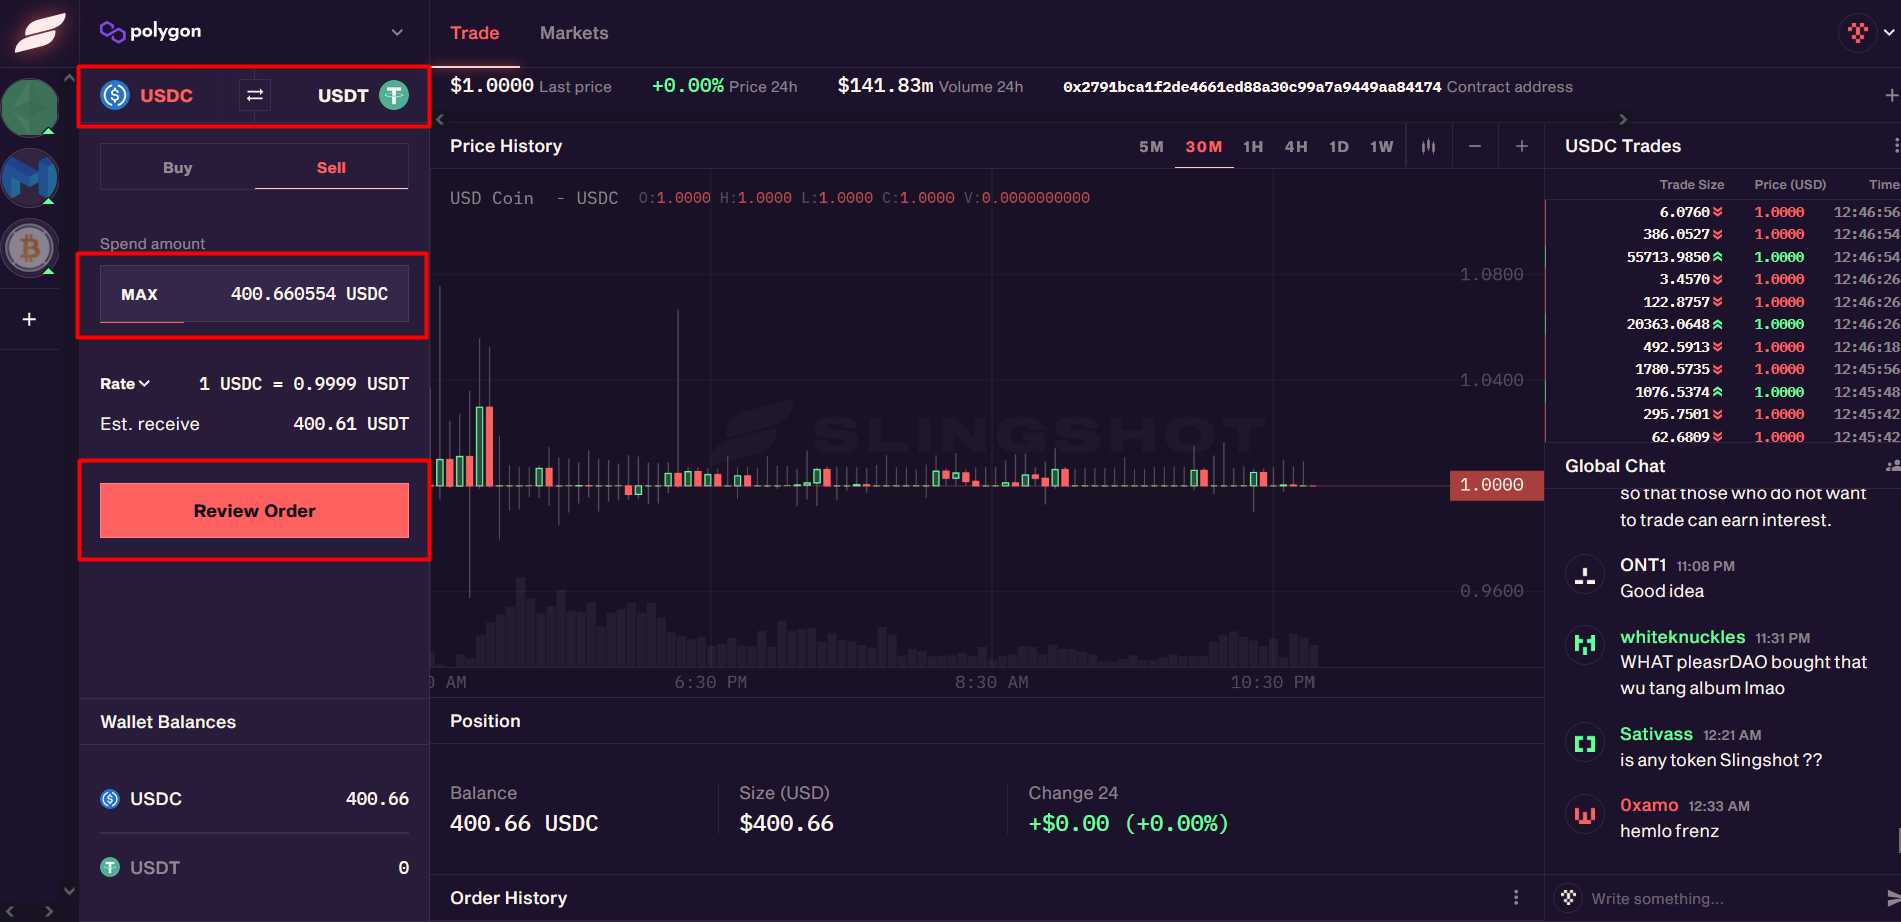The image size is (1901, 922).
Task: Zoom in chart with plus icon
Action: 1522,146
